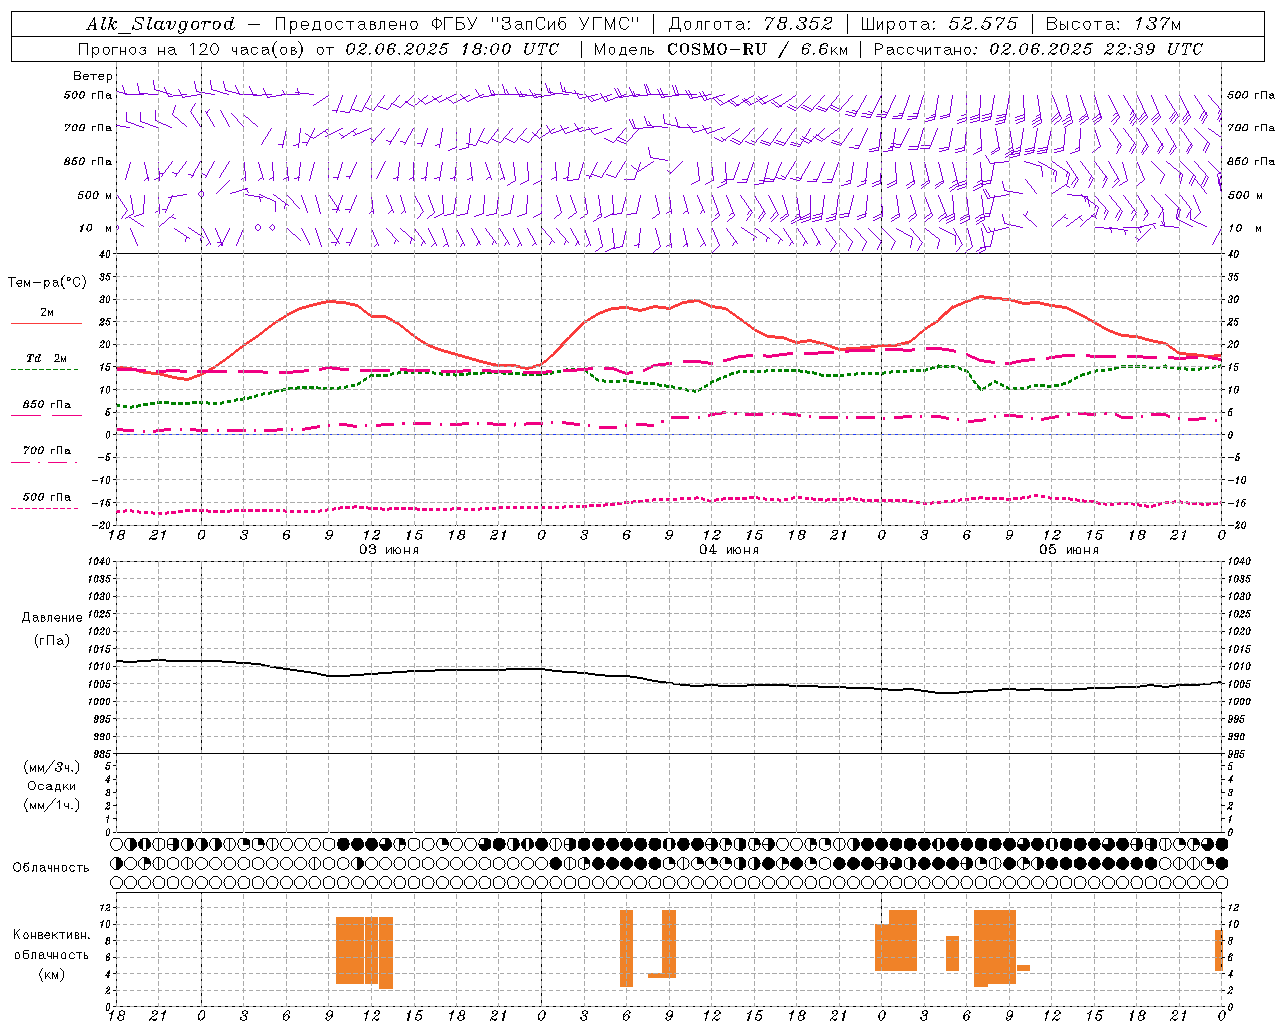Click the "Модель COSMO-RU / 6.6км" text
Screen dimensions: 1280x1024
click(x=720, y=49)
